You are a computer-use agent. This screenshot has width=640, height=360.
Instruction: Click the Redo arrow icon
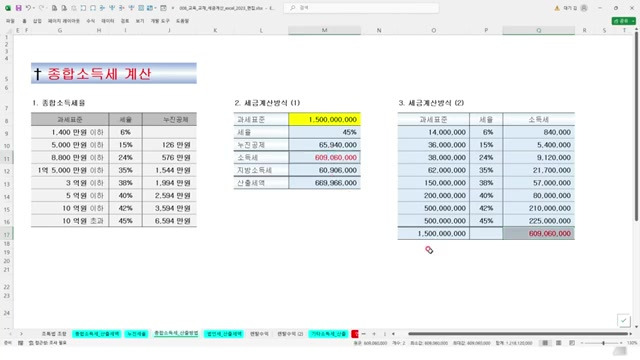pos(41,8)
